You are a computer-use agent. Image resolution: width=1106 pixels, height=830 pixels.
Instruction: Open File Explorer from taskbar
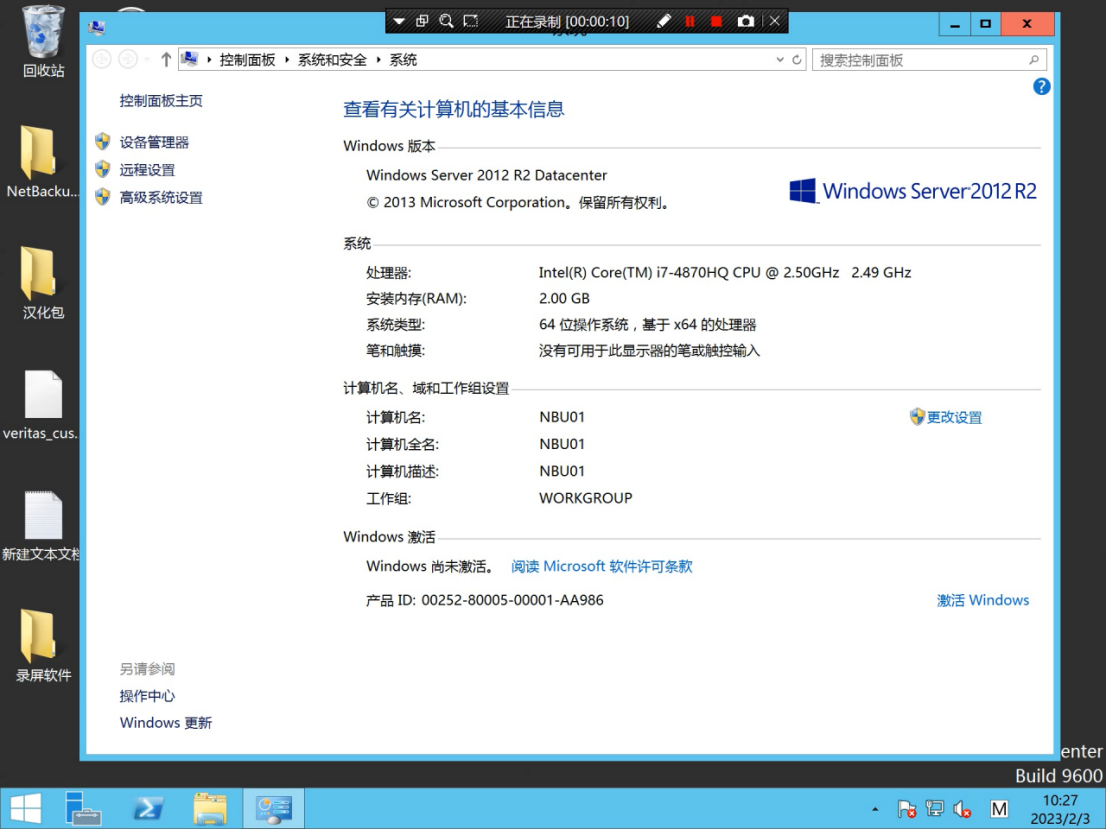[210, 808]
